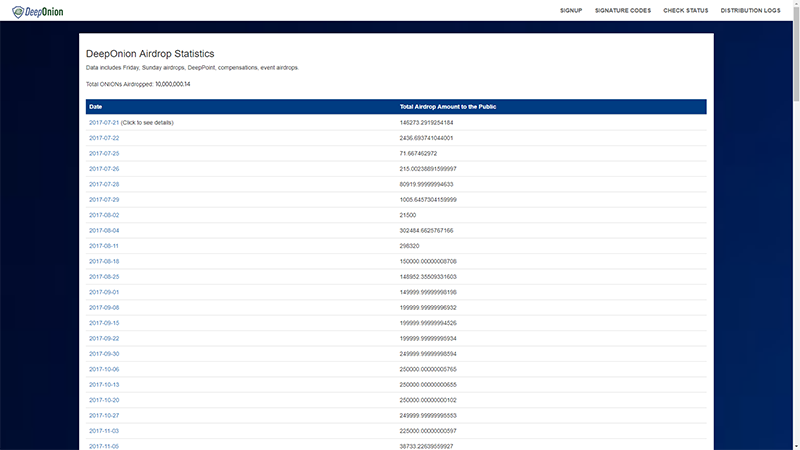Select amount 38733.22639559927

427,446
